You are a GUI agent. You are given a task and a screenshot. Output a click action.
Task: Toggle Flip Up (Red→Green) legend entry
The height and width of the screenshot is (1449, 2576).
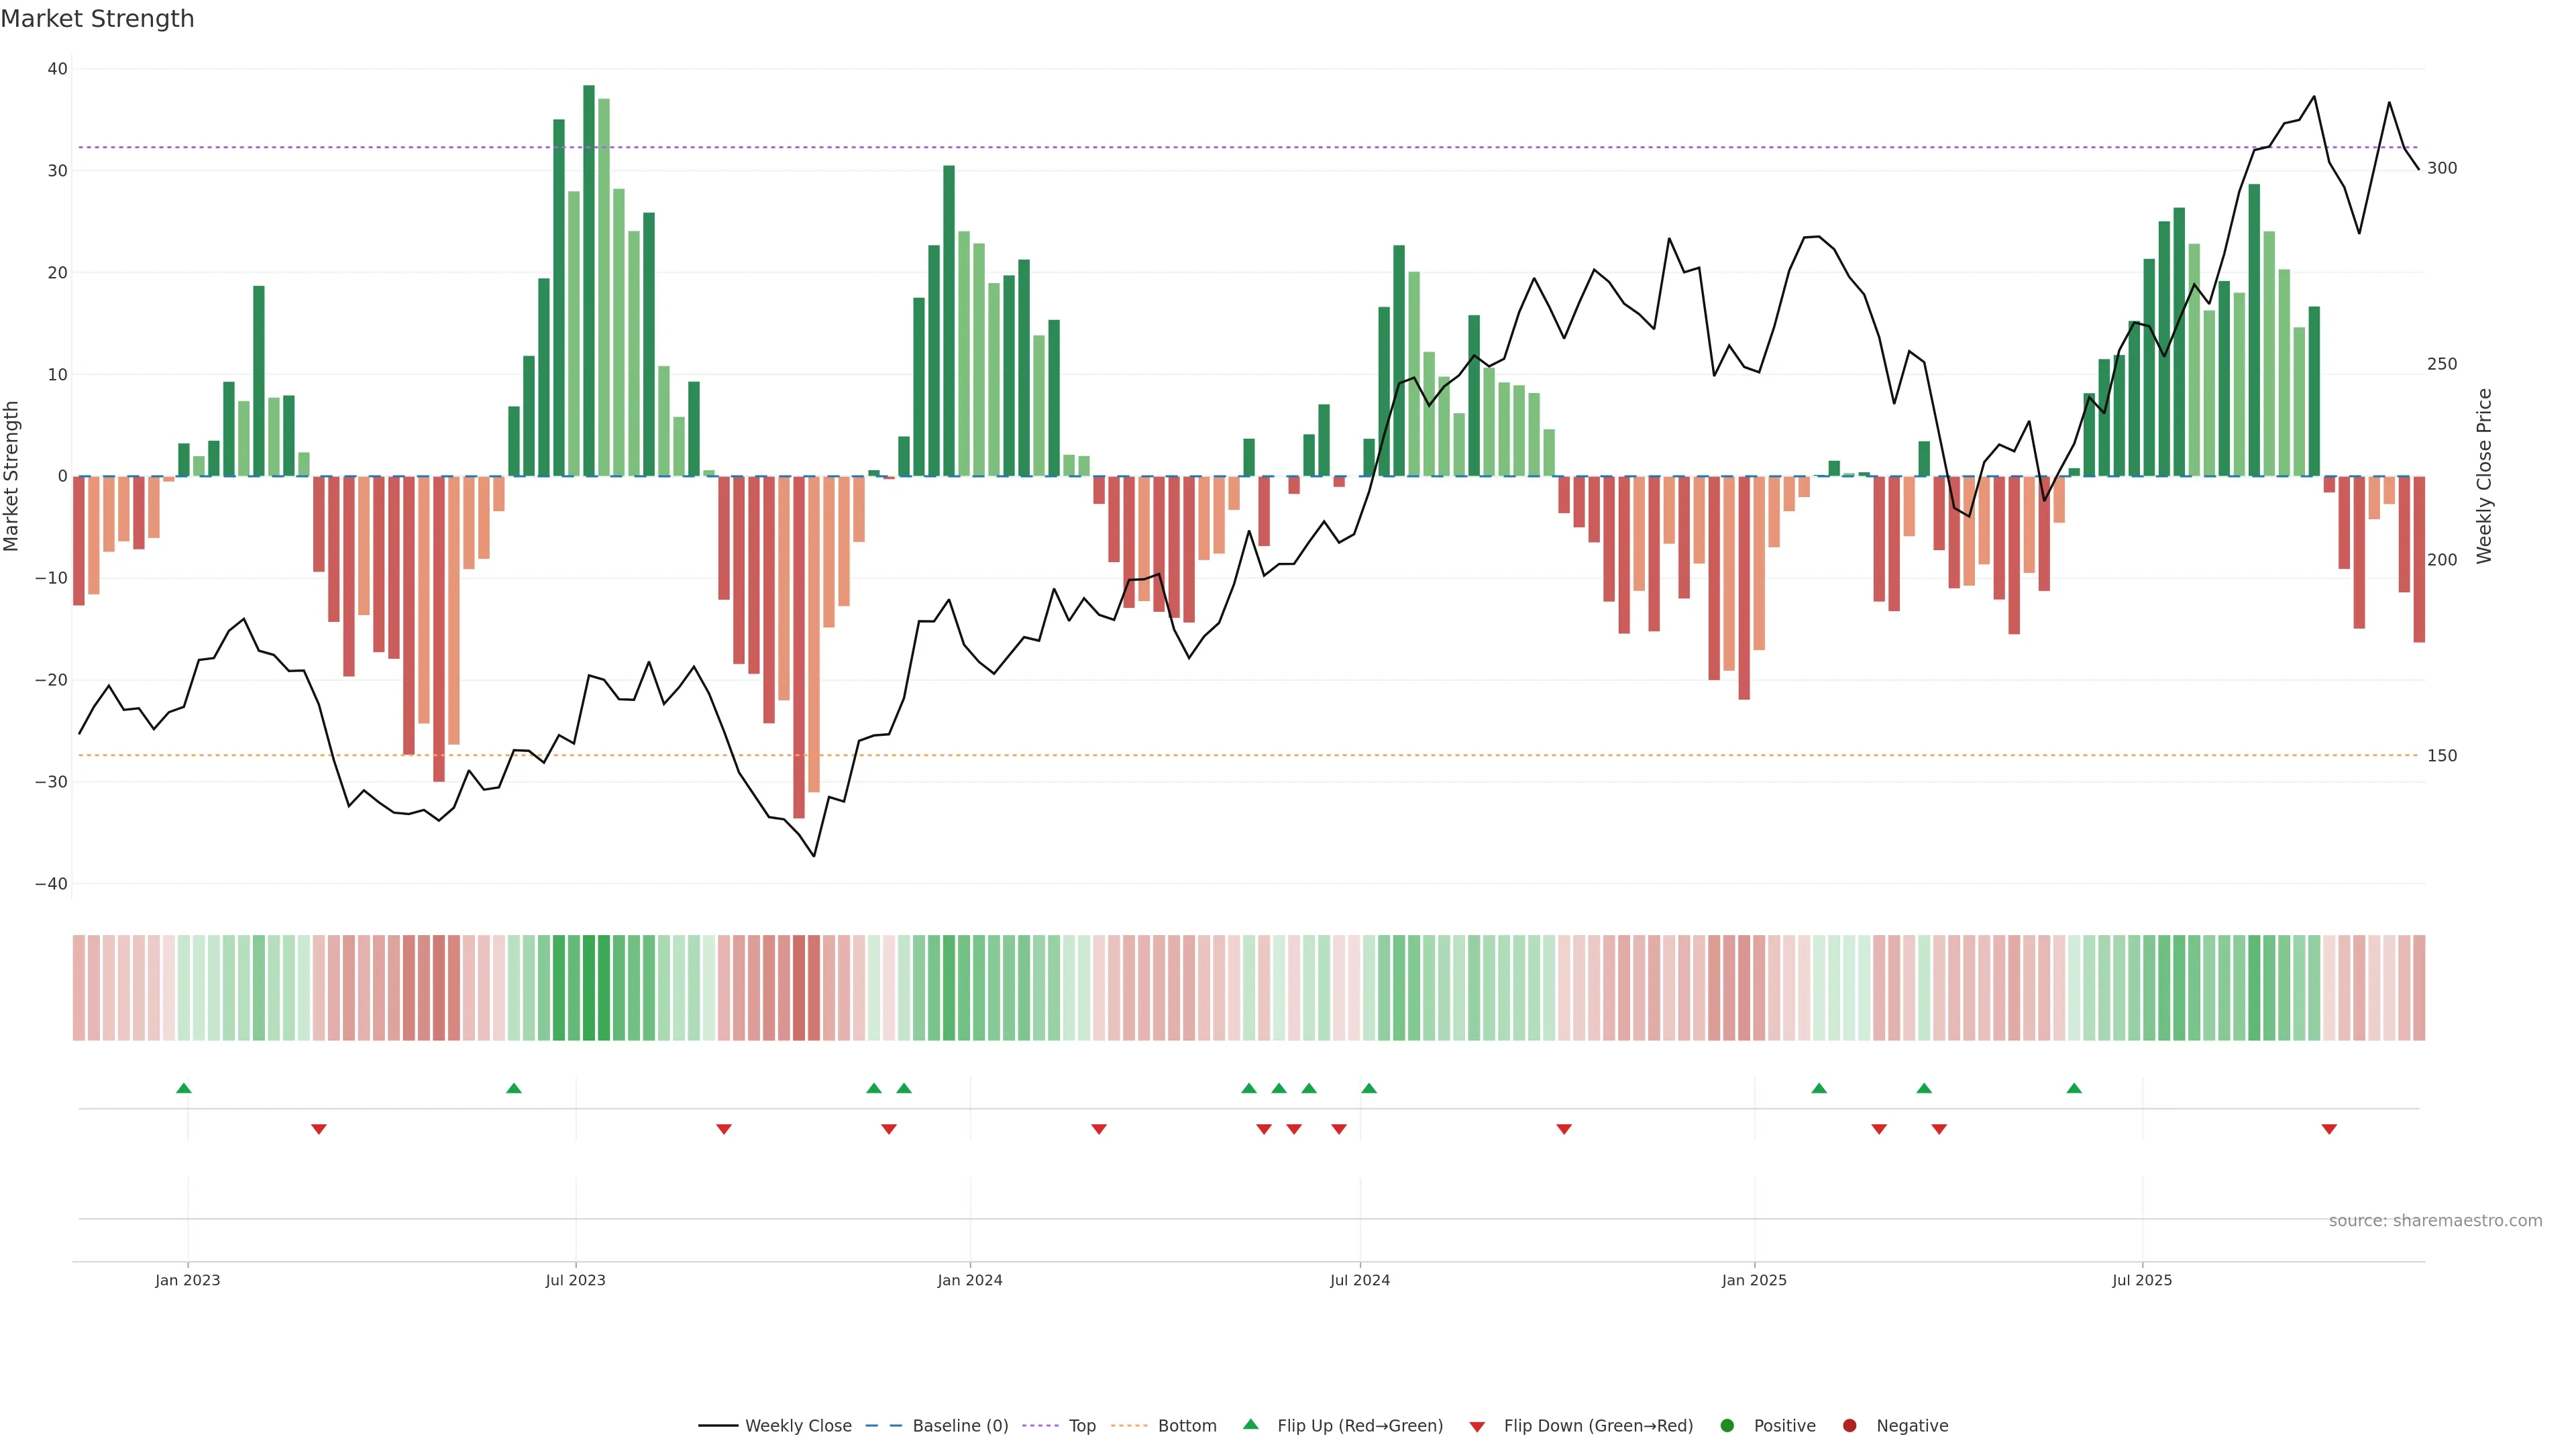coord(1359,1426)
